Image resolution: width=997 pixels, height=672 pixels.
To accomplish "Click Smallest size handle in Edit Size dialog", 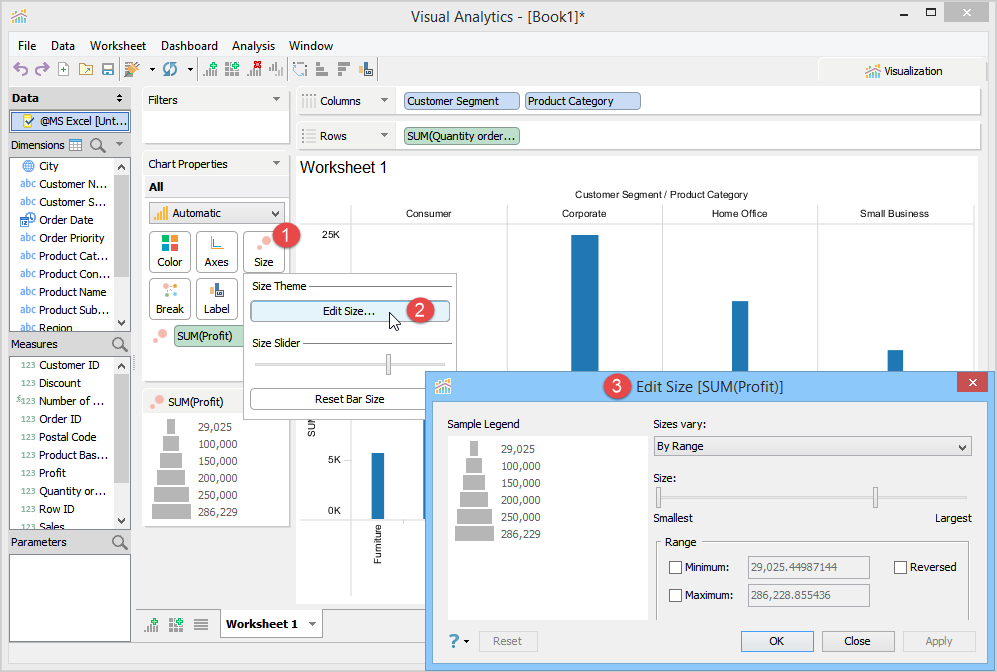I will click(x=658, y=497).
